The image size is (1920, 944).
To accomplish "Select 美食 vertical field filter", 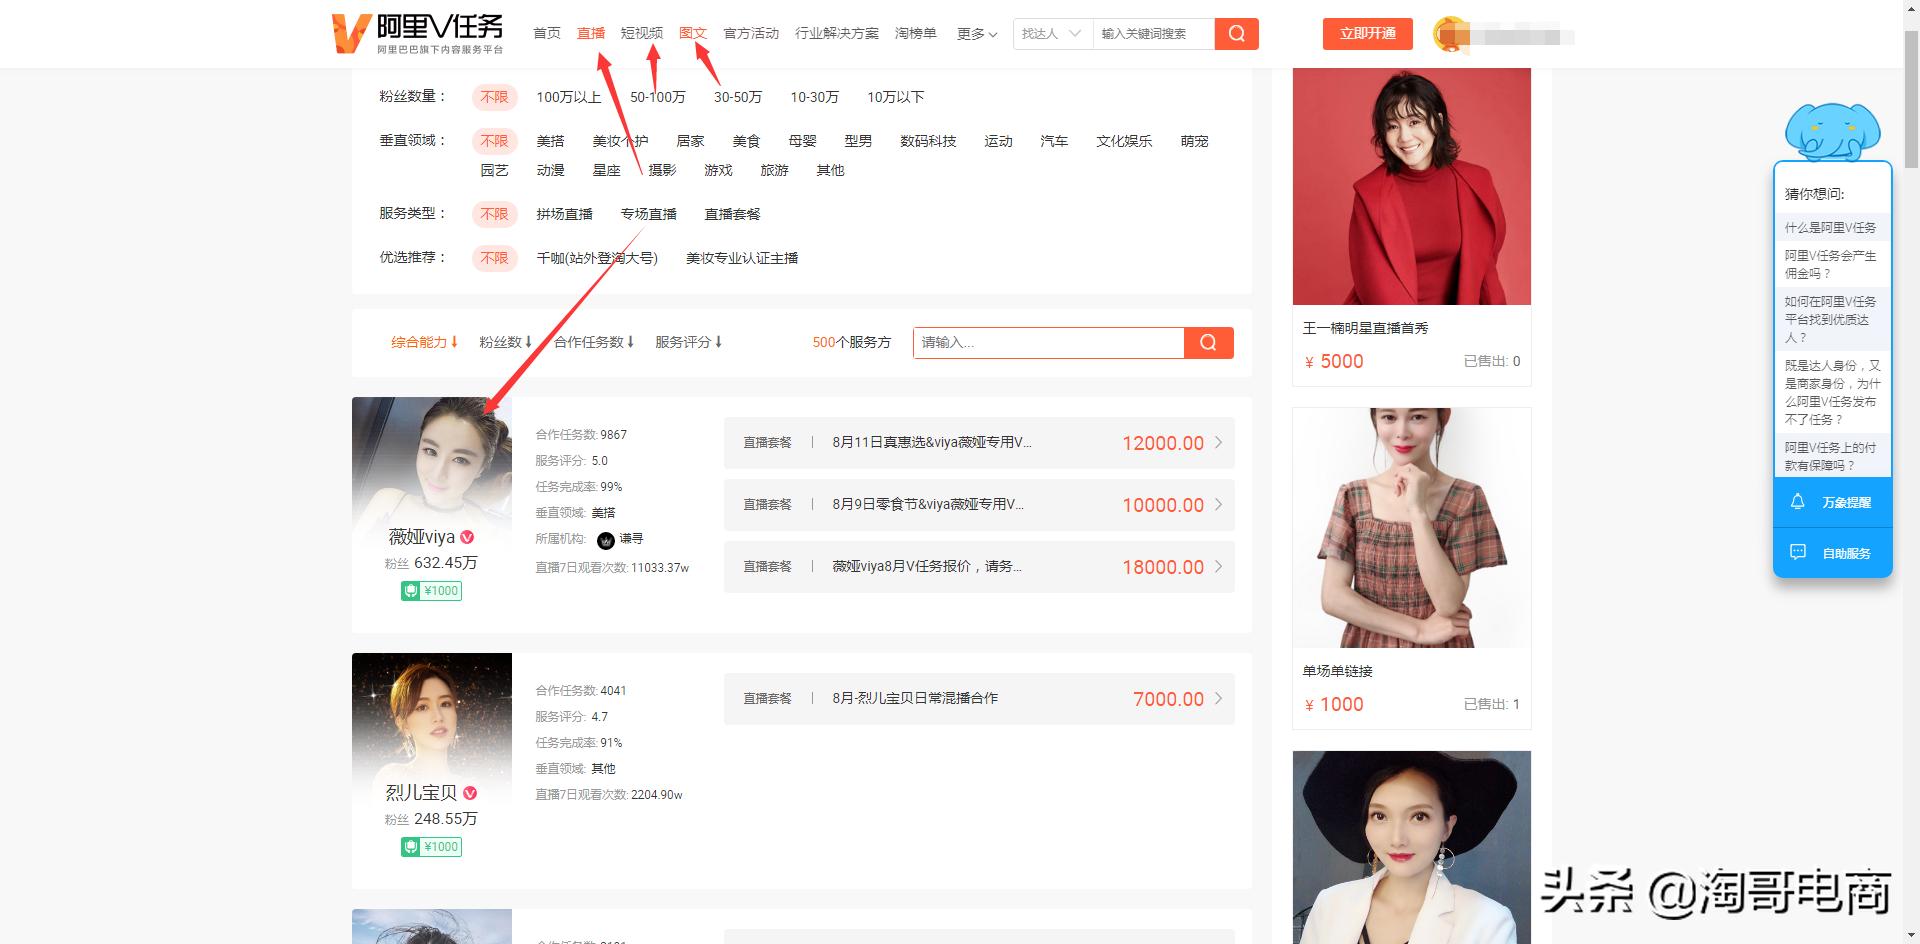I will (x=746, y=141).
